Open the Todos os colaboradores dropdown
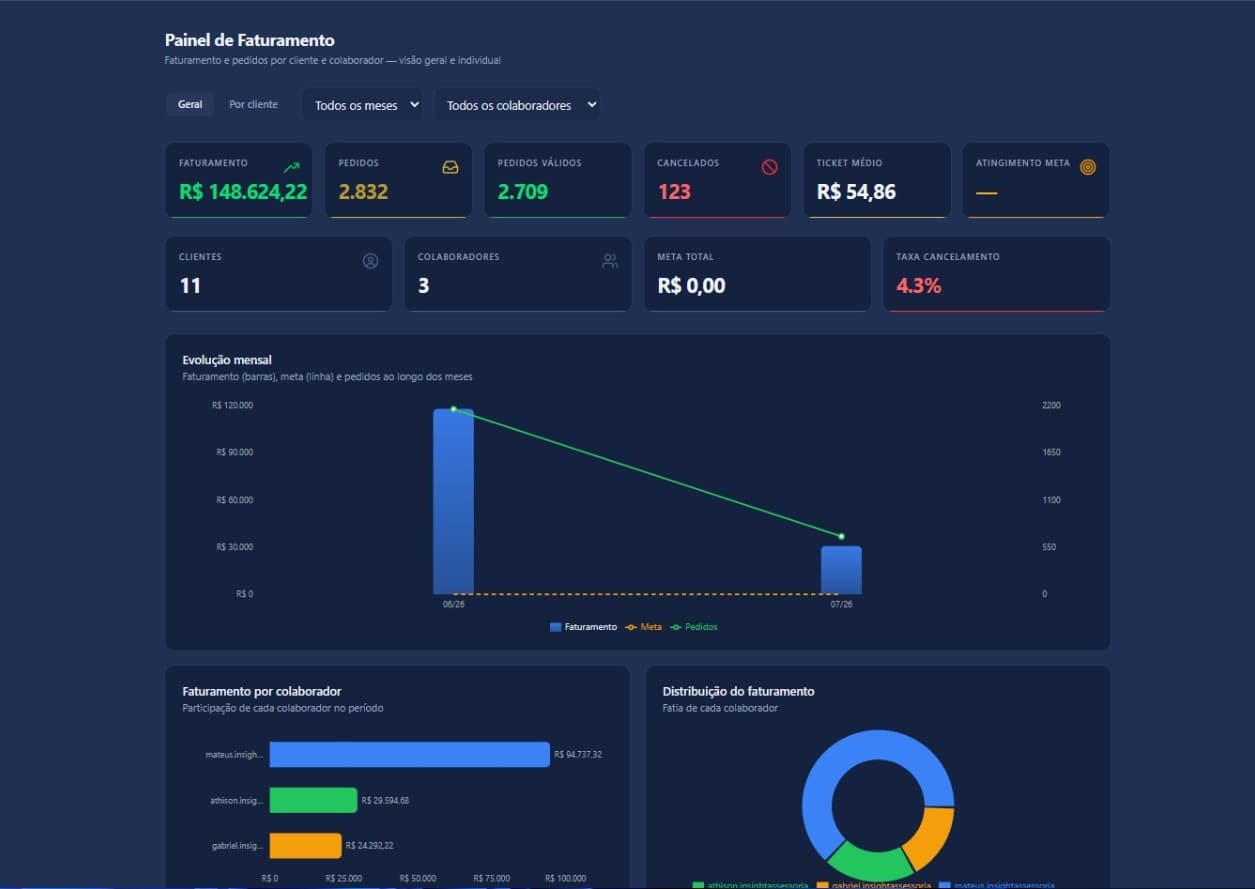The height and width of the screenshot is (889, 1255). point(517,105)
